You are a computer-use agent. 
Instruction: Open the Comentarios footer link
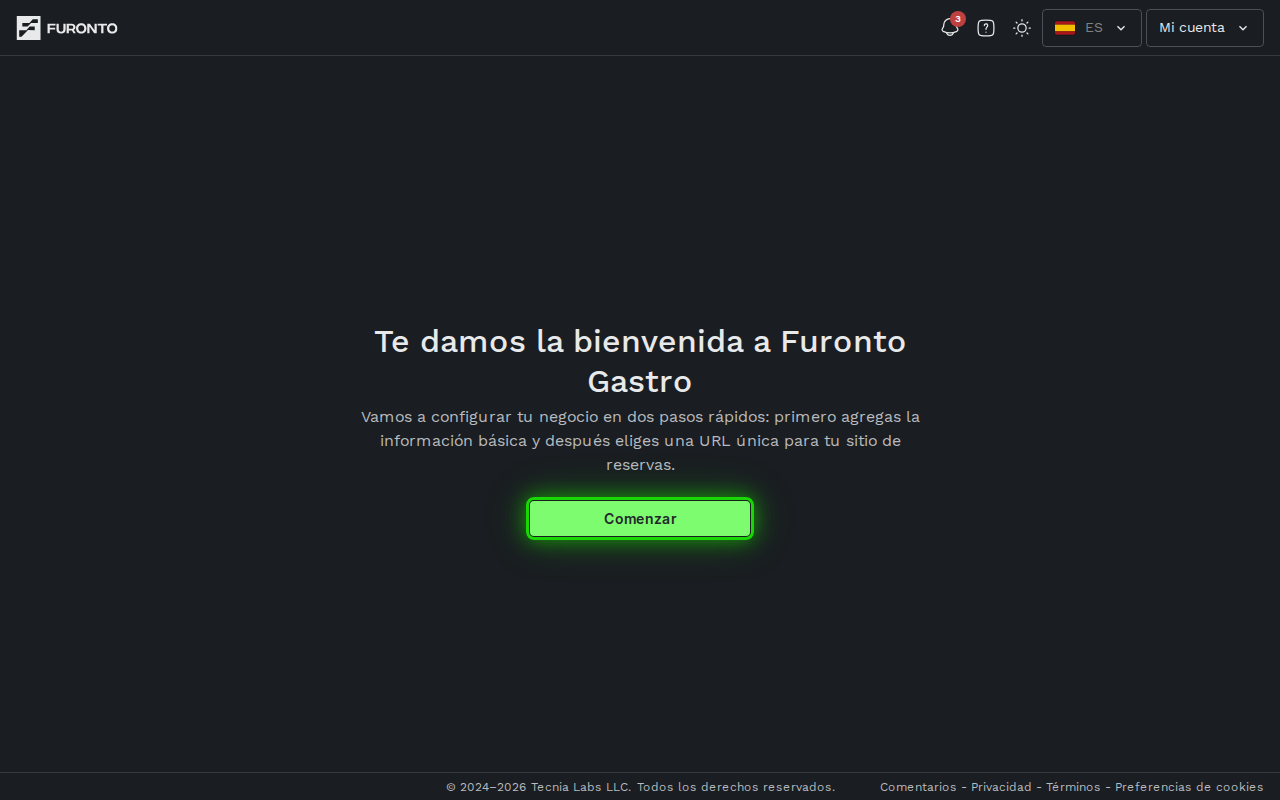pos(918,787)
